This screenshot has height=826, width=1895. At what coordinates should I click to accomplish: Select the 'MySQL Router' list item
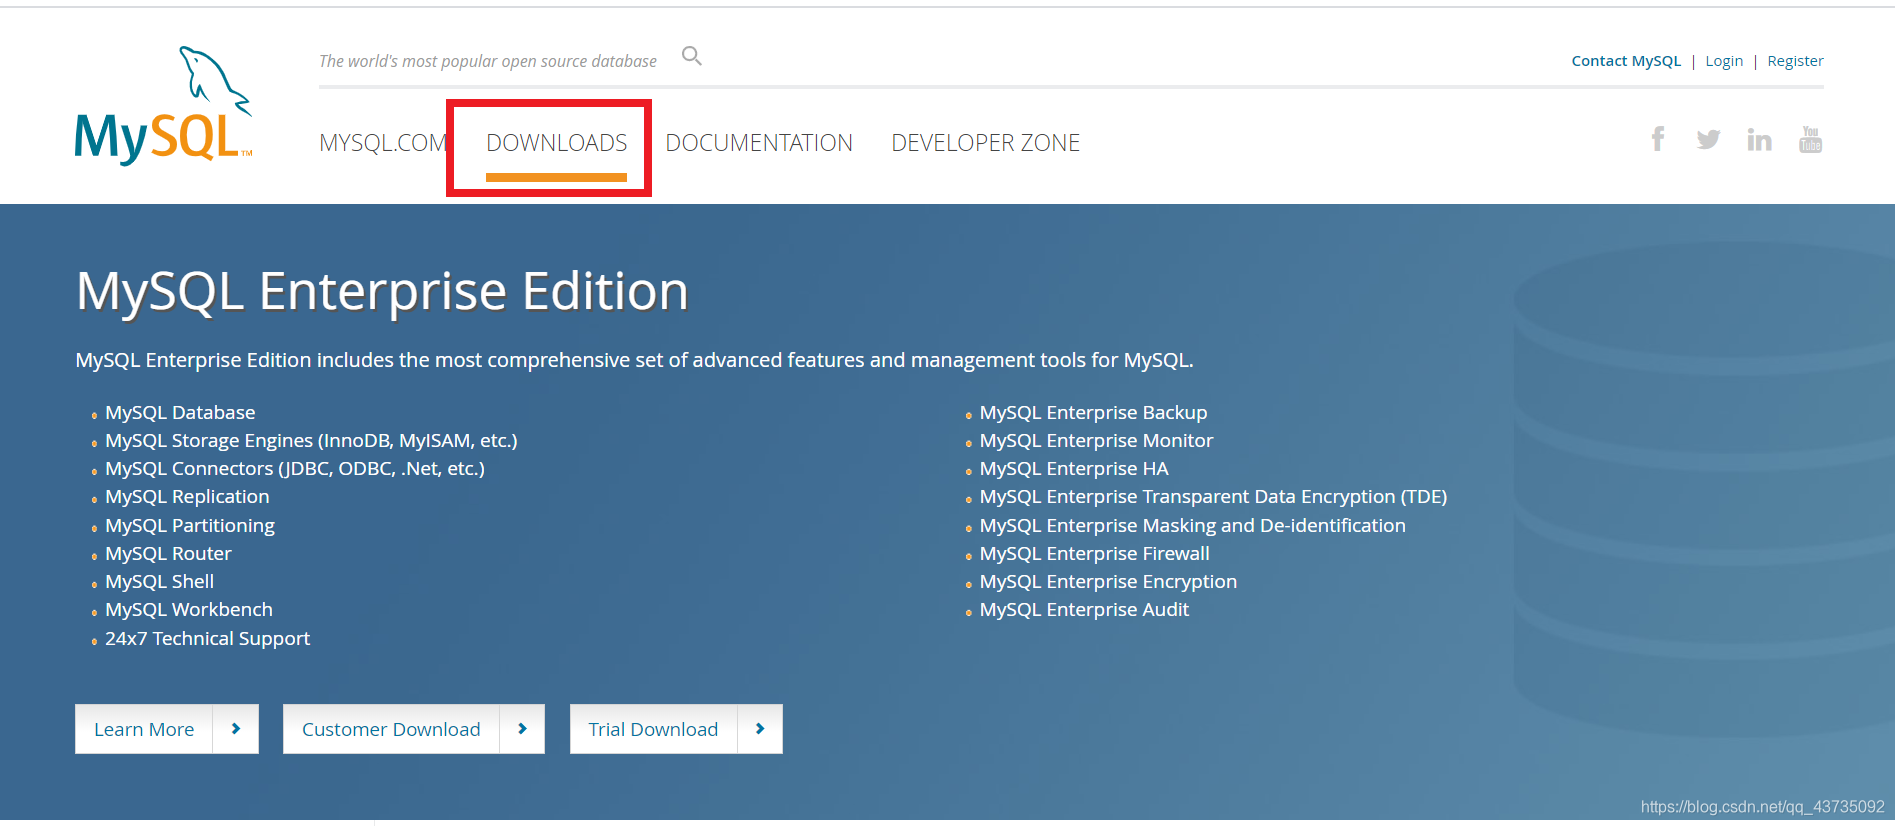[x=168, y=553]
